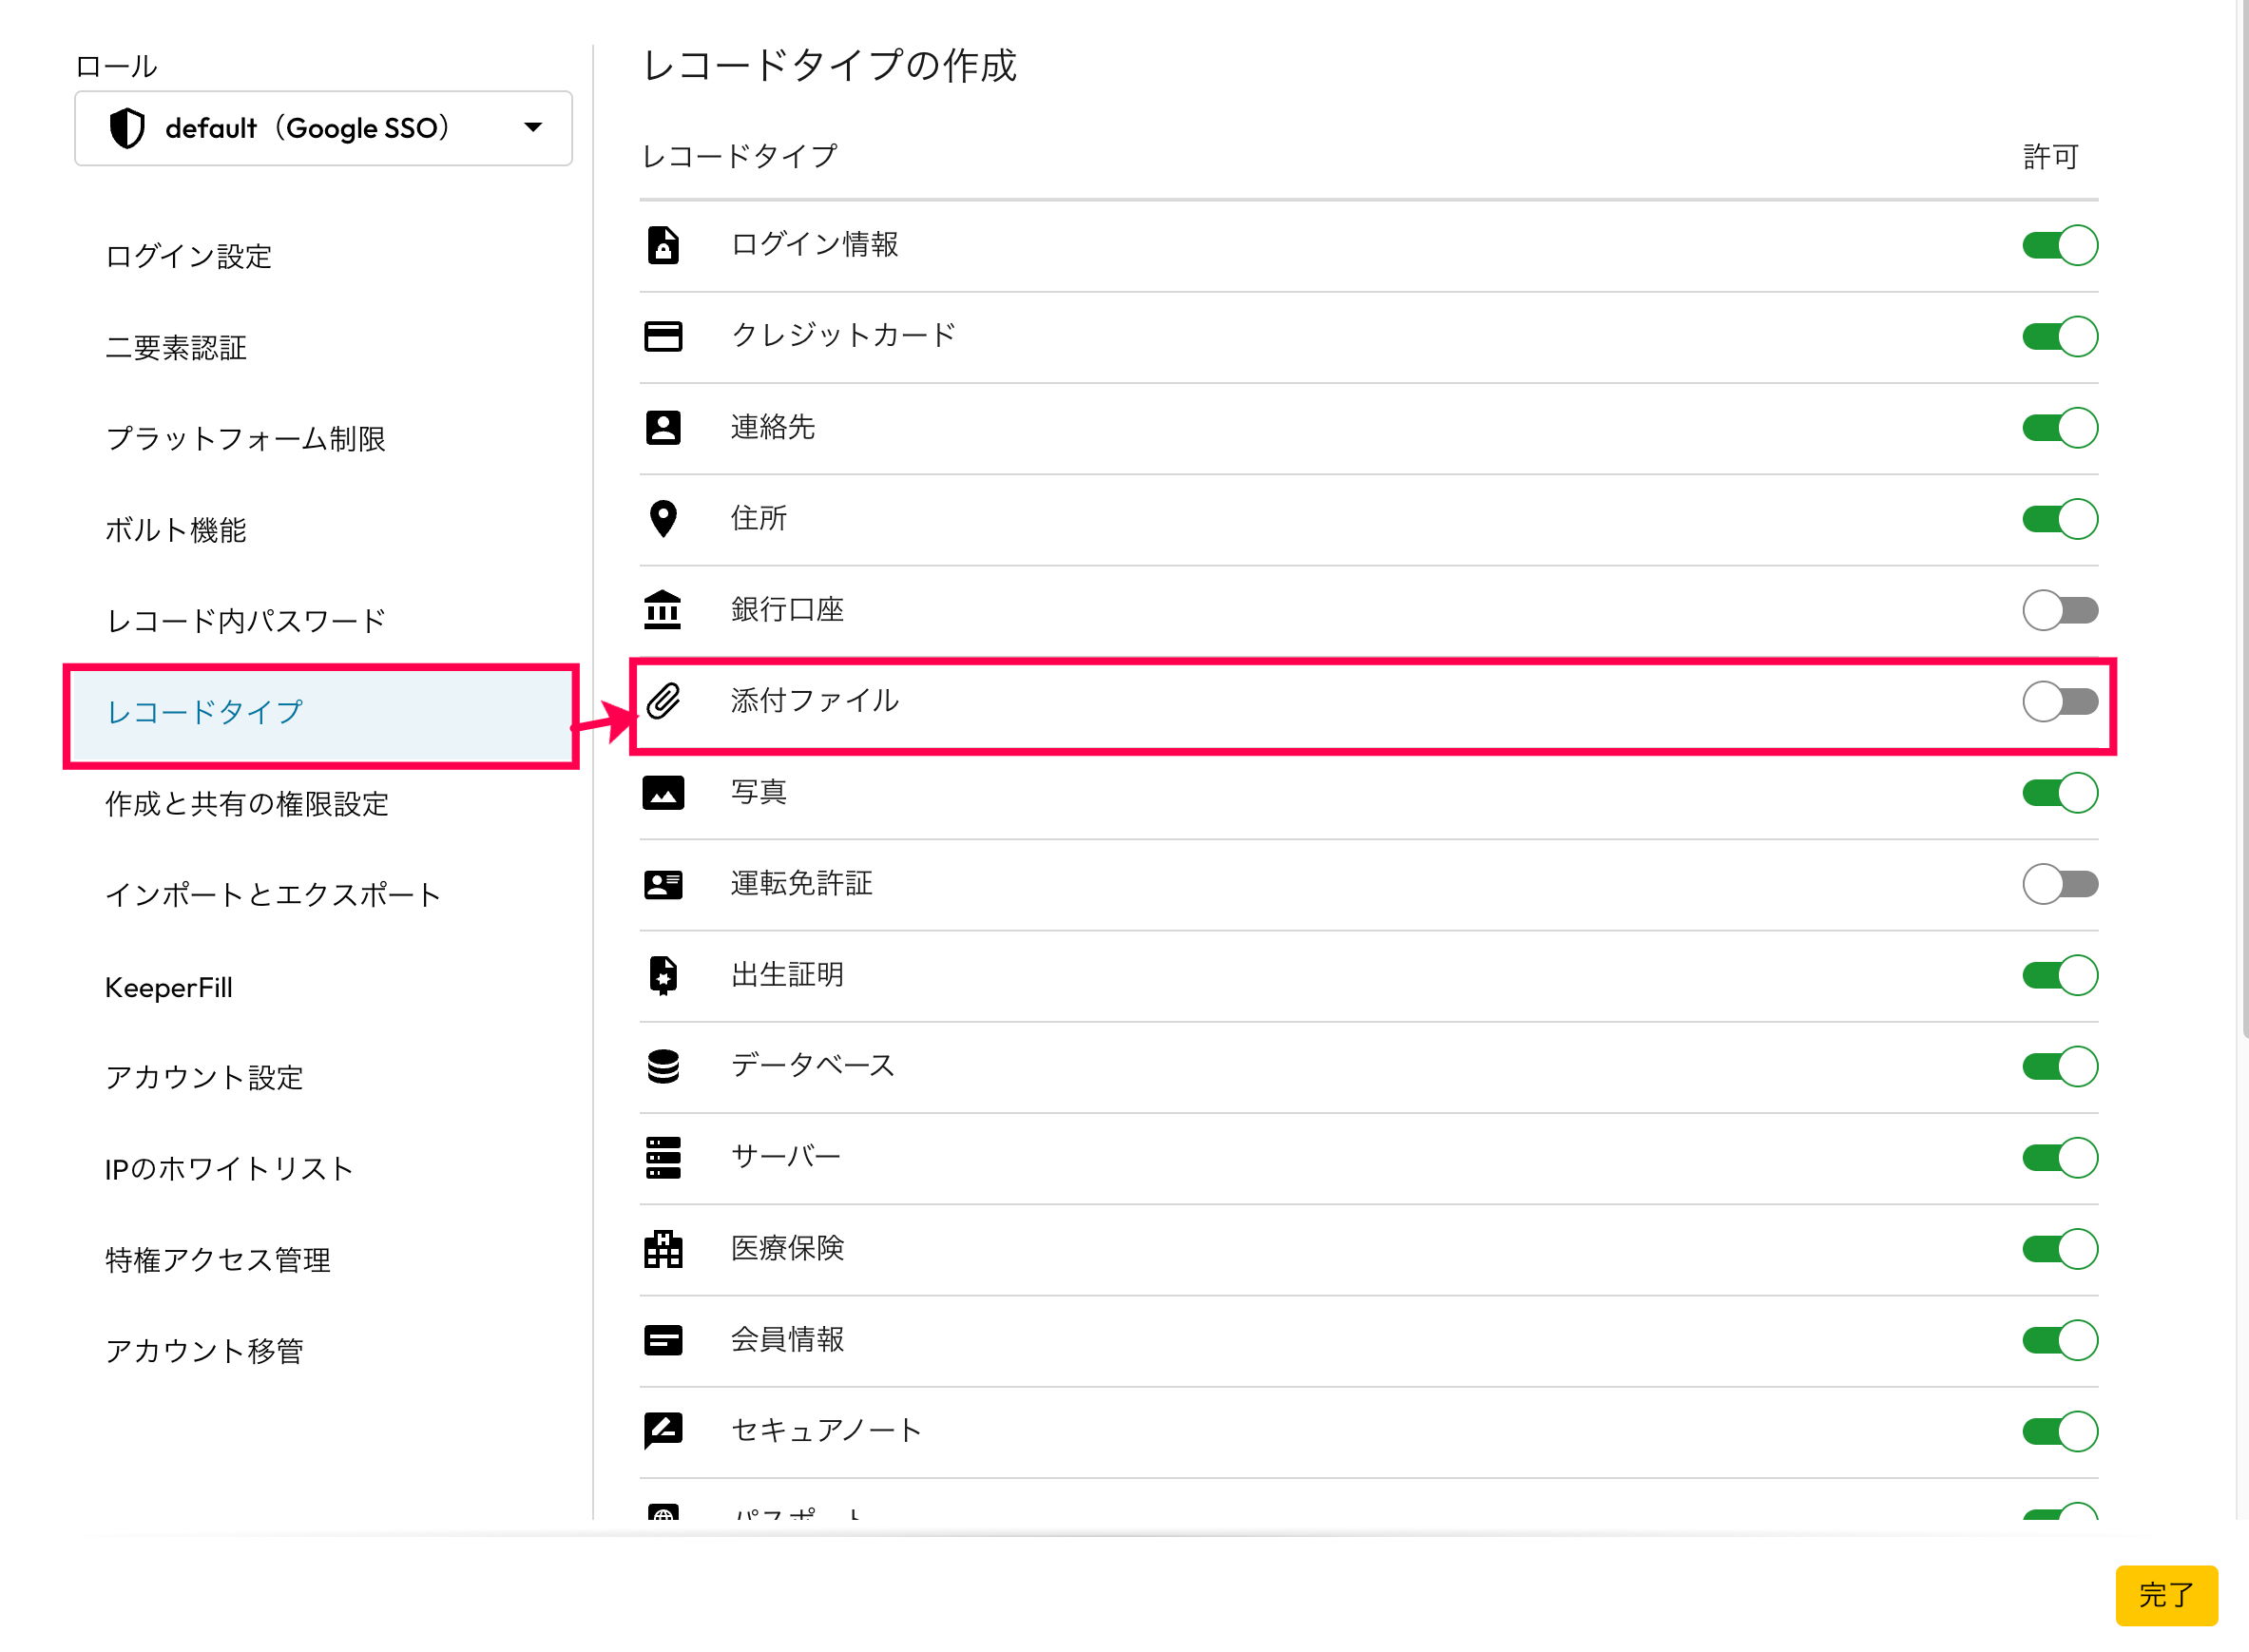The width and height of the screenshot is (2249, 1652).
Task: Turn off the クレジットカード toggle
Action: 2059,336
